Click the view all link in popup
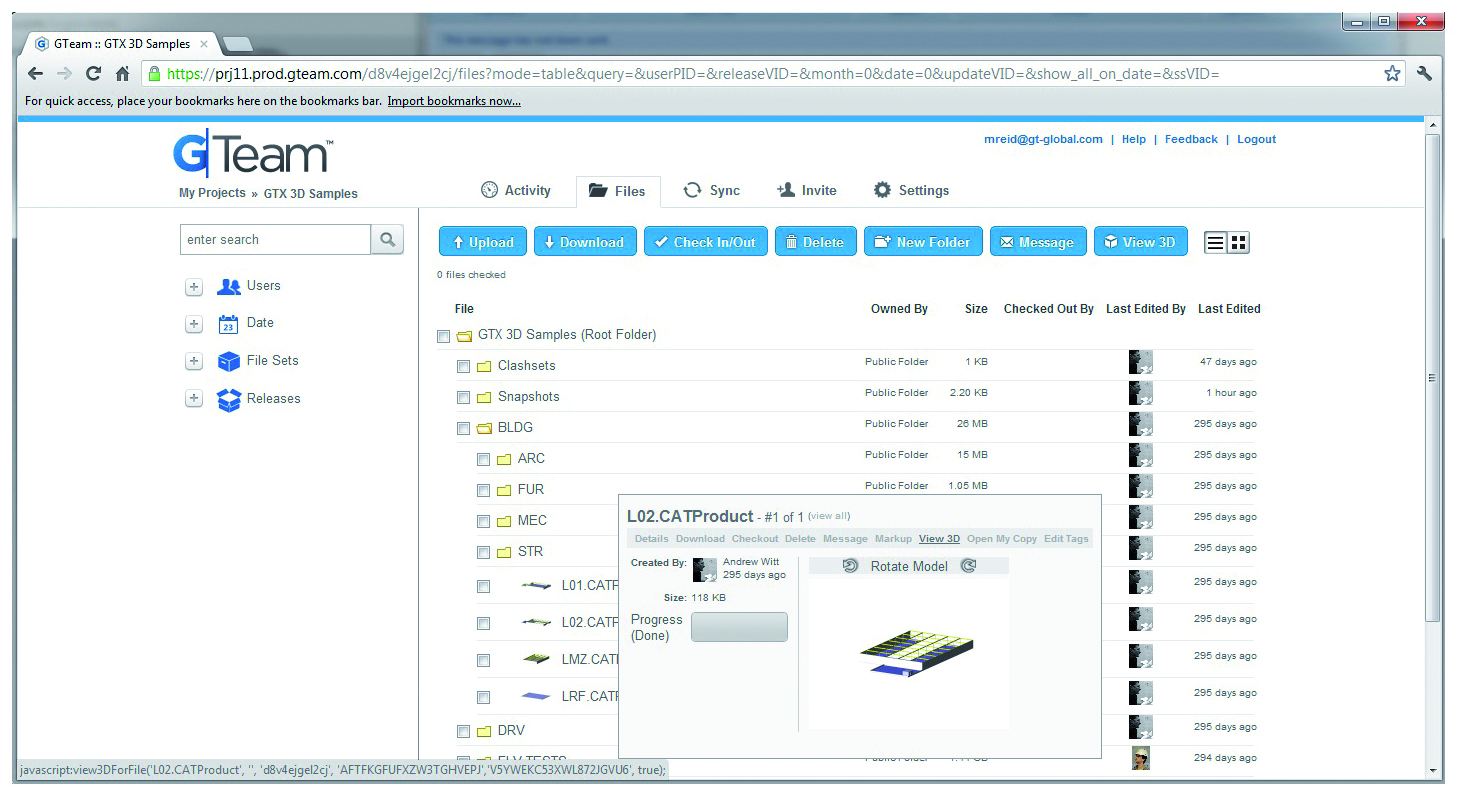Screen dimensions: 1458x796 pyautogui.click(x=829, y=516)
